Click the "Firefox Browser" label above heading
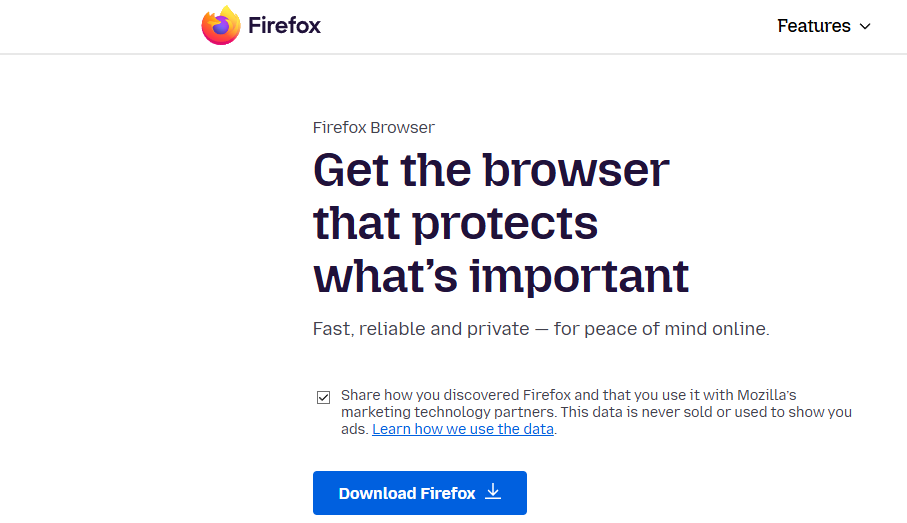 [x=373, y=127]
